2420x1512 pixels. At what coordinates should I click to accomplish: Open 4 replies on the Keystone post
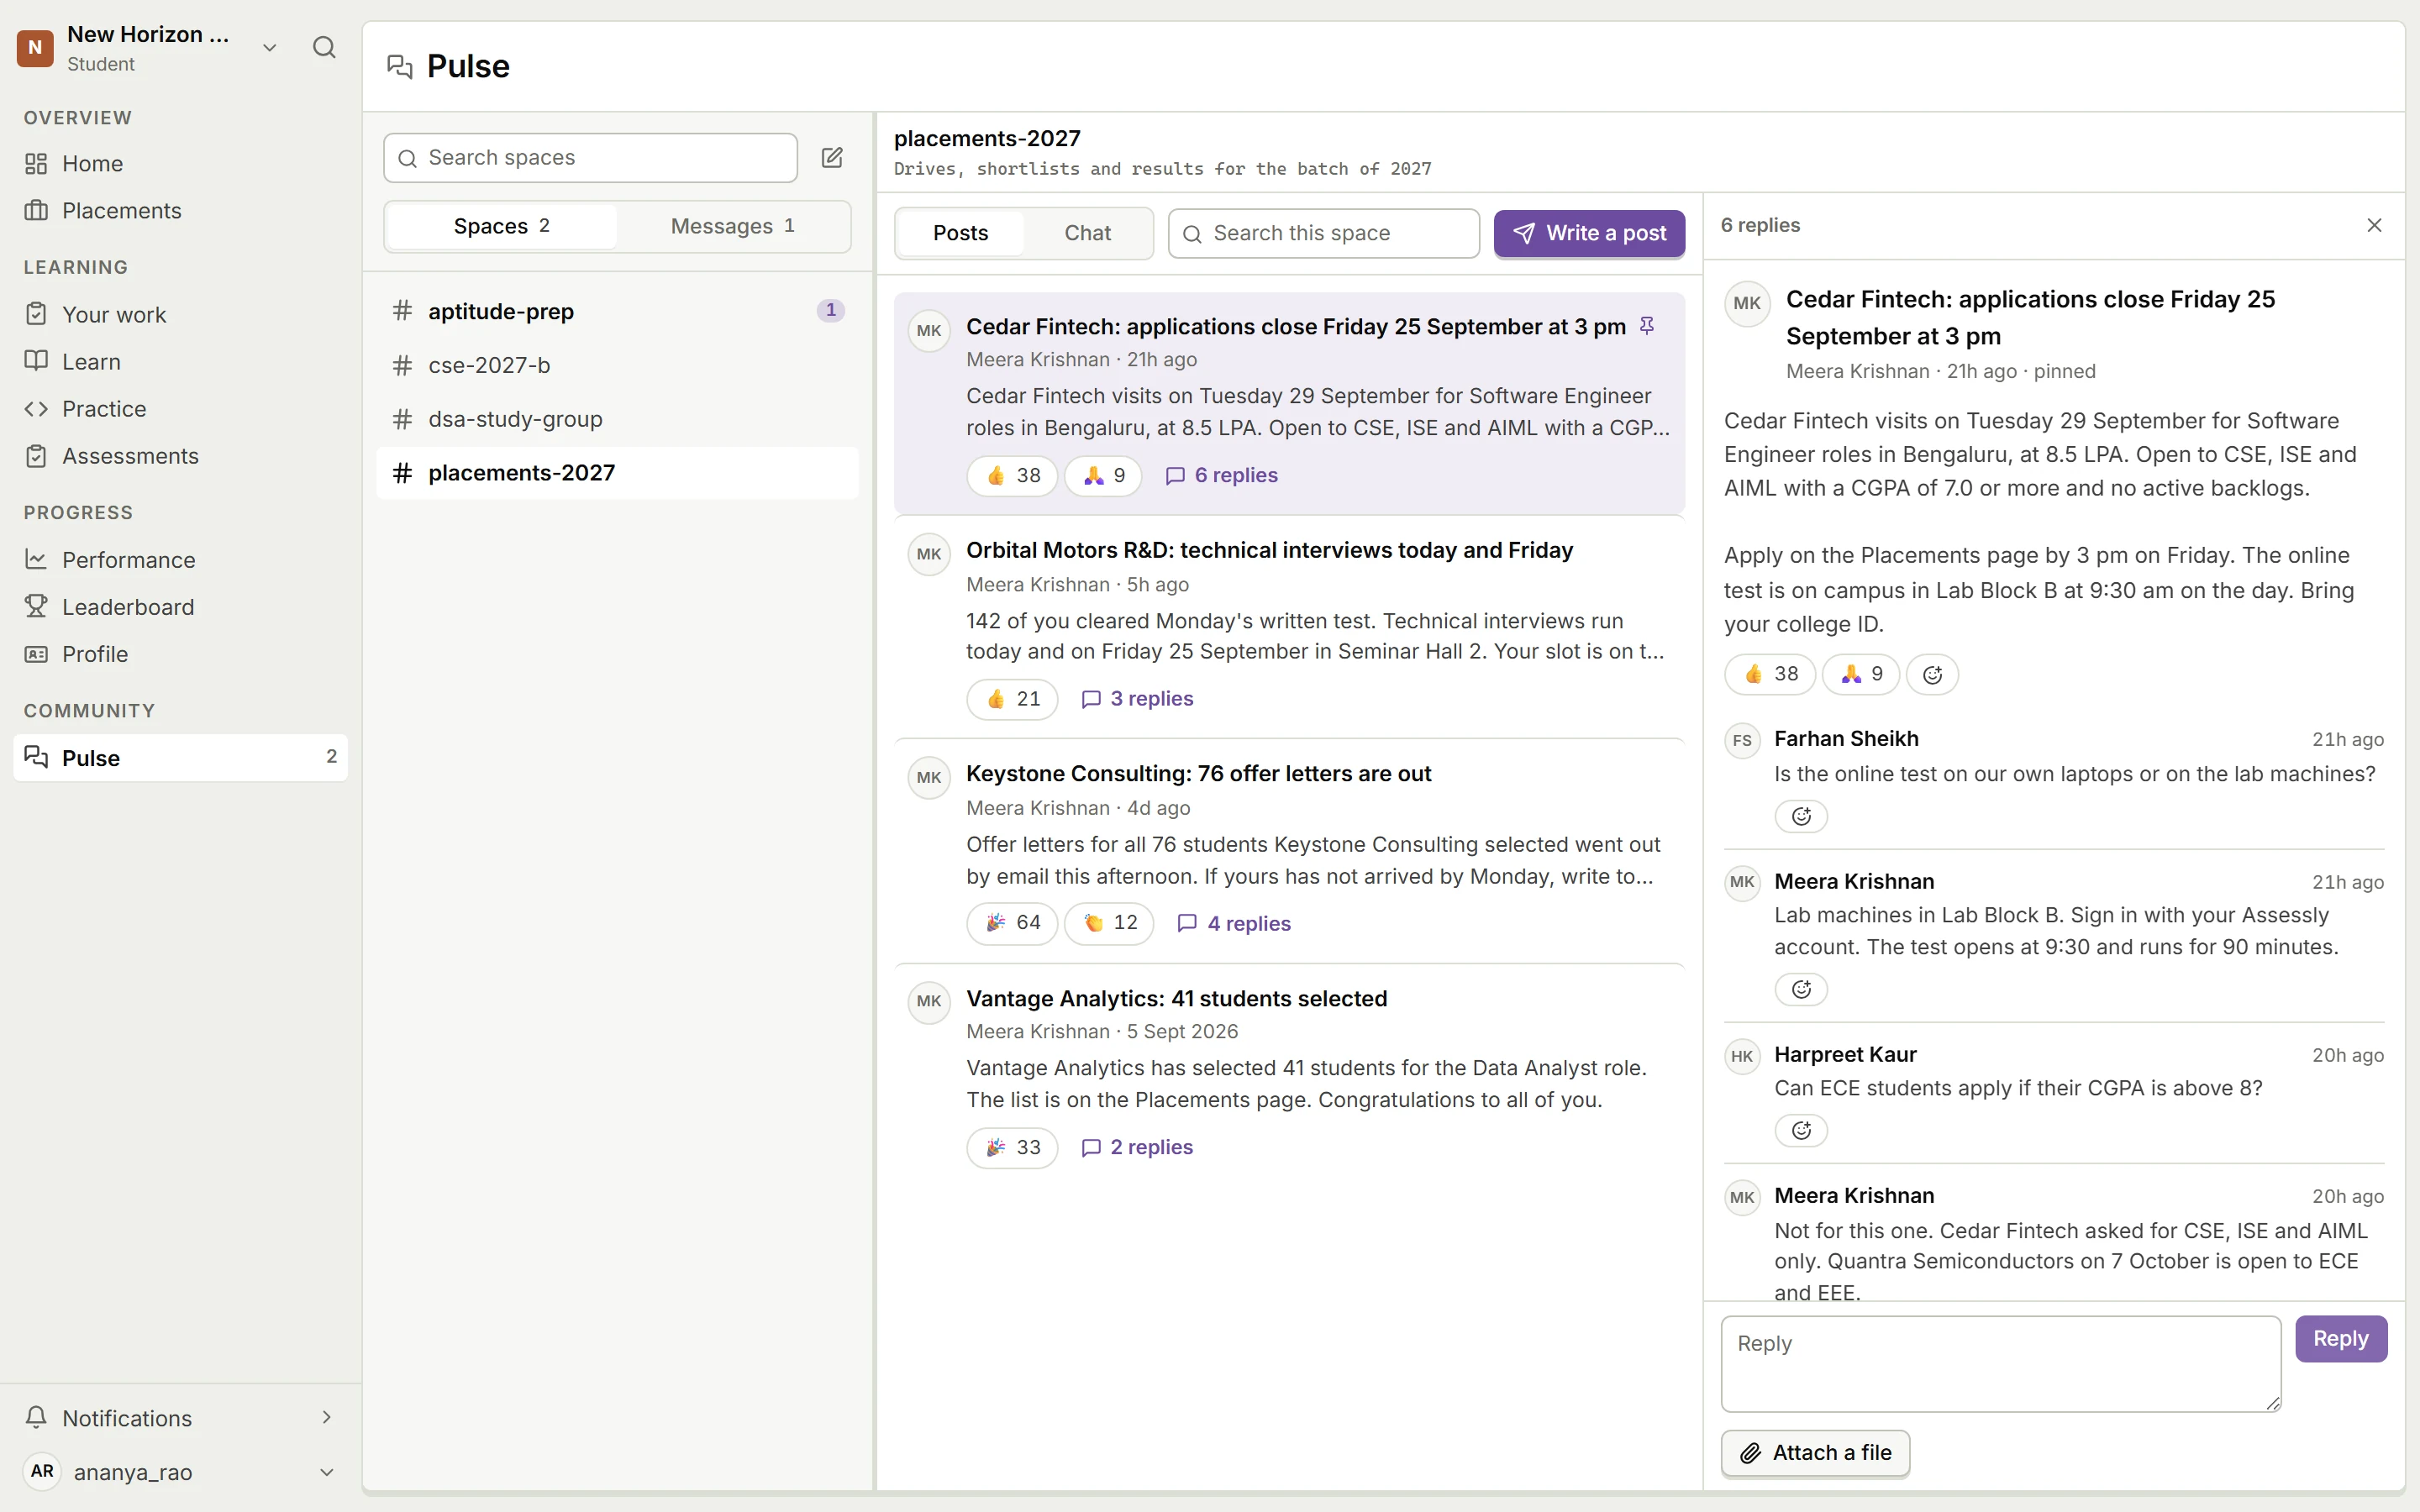pos(1234,923)
